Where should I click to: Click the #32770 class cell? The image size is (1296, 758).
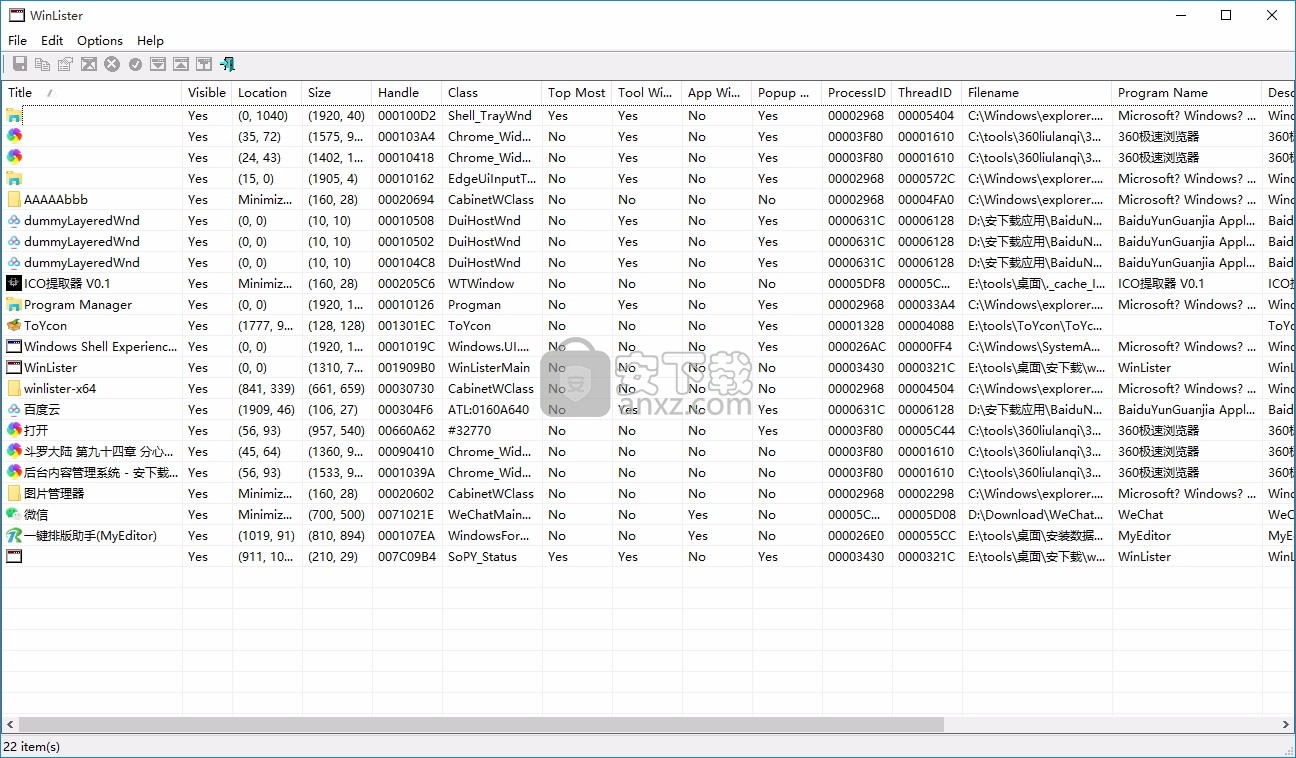click(470, 430)
